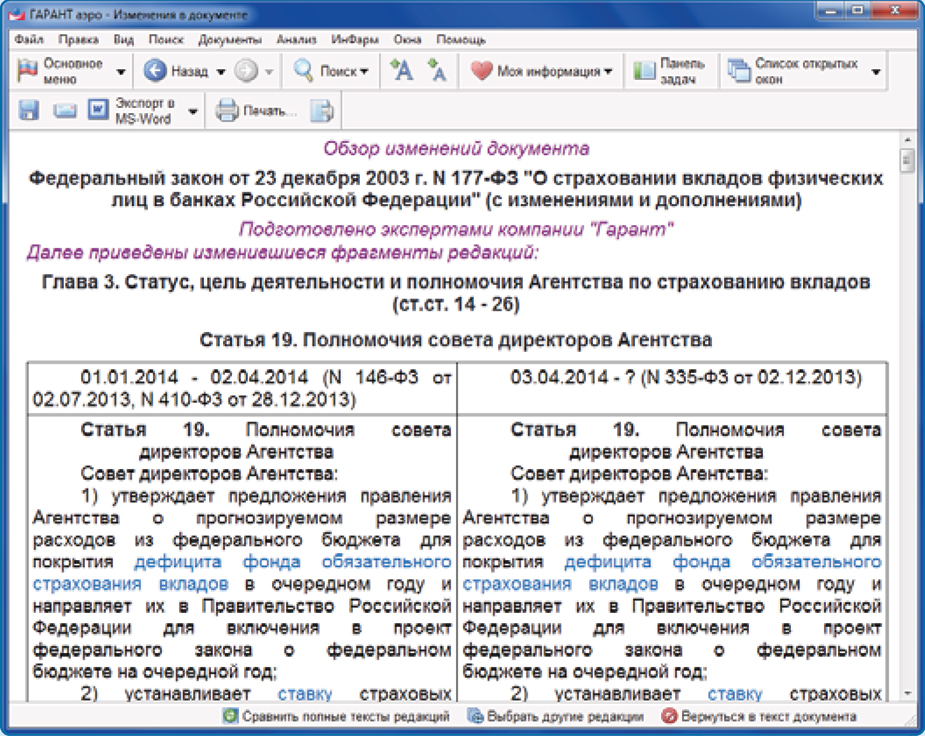Click the save document floppy disk icon
Viewport: 925px width, 736px height.
pyautogui.click(x=29, y=110)
